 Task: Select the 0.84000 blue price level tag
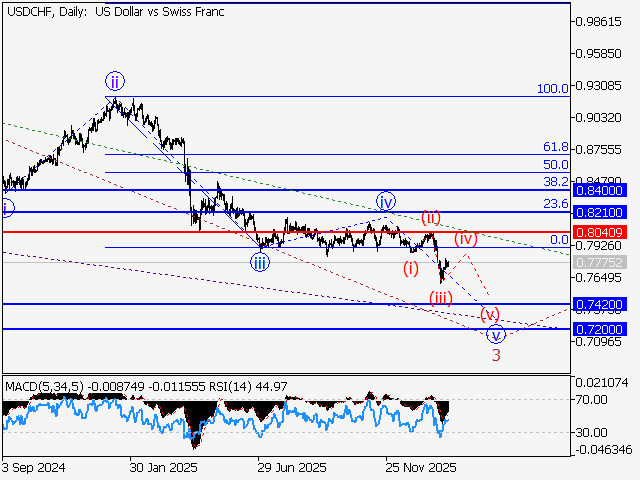(x=599, y=190)
